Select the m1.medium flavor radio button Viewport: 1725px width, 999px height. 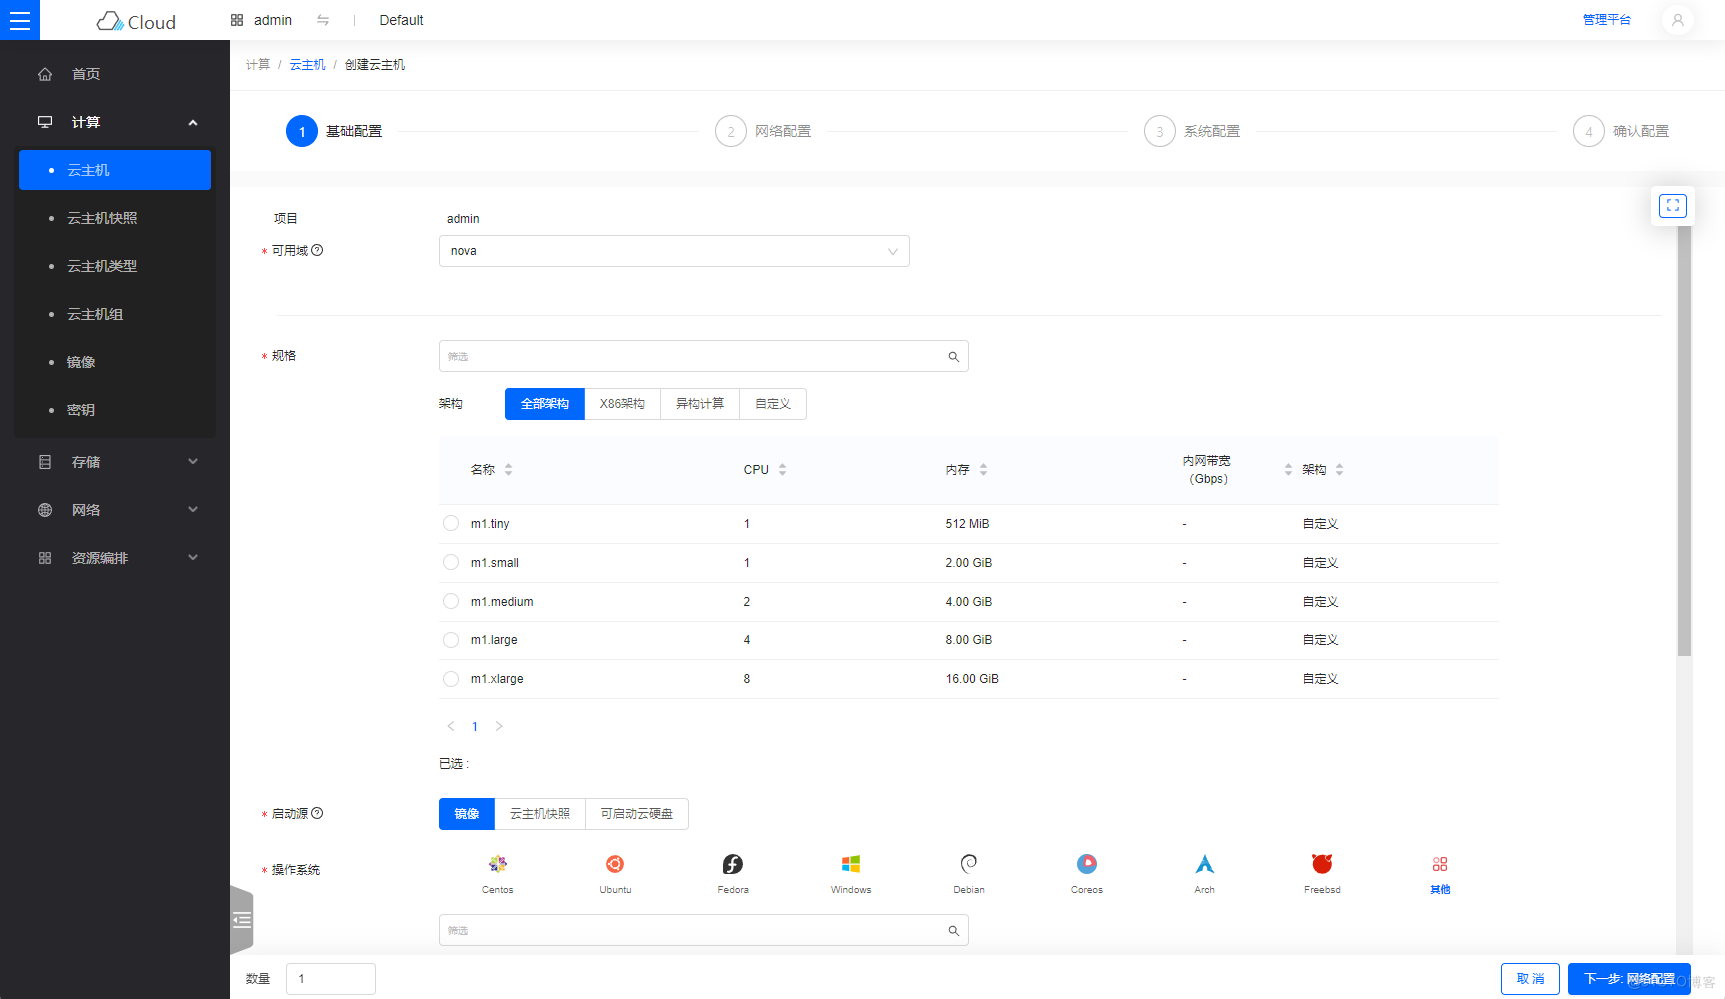coord(451,601)
